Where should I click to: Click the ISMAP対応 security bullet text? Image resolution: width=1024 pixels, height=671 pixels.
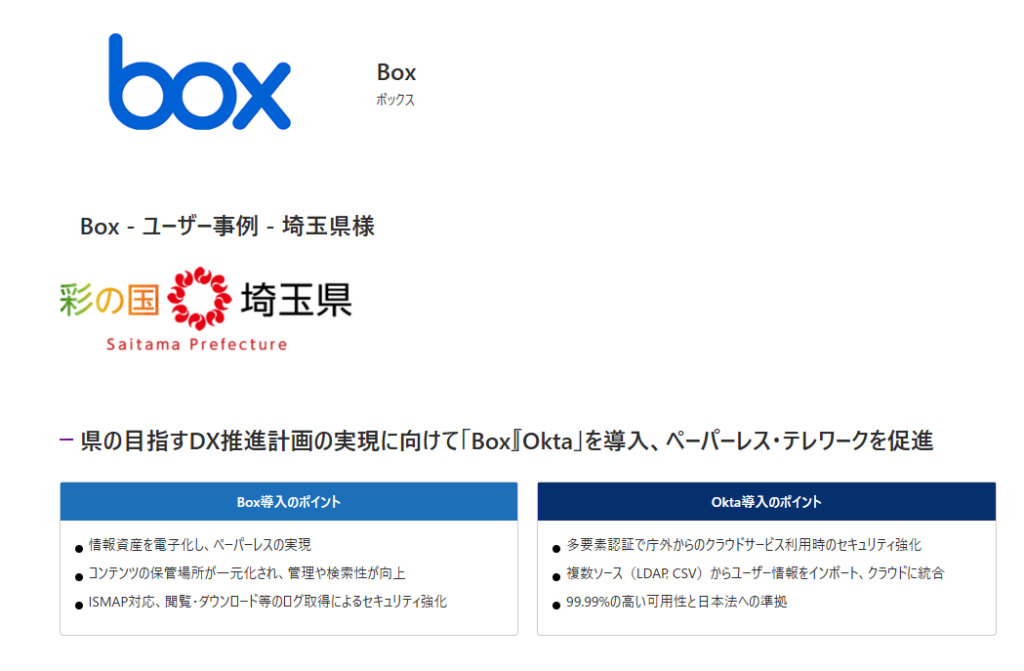pyautogui.click(x=268, y=602)
